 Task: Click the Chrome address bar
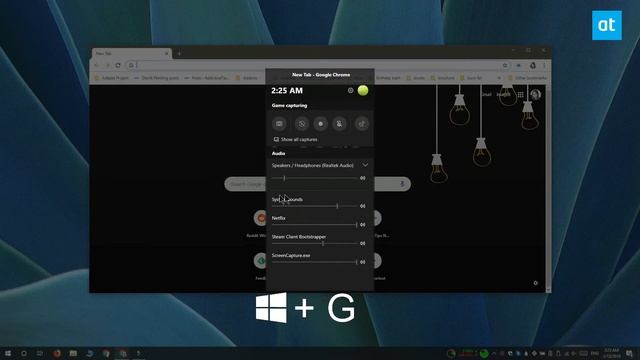[x=318, y=65]
